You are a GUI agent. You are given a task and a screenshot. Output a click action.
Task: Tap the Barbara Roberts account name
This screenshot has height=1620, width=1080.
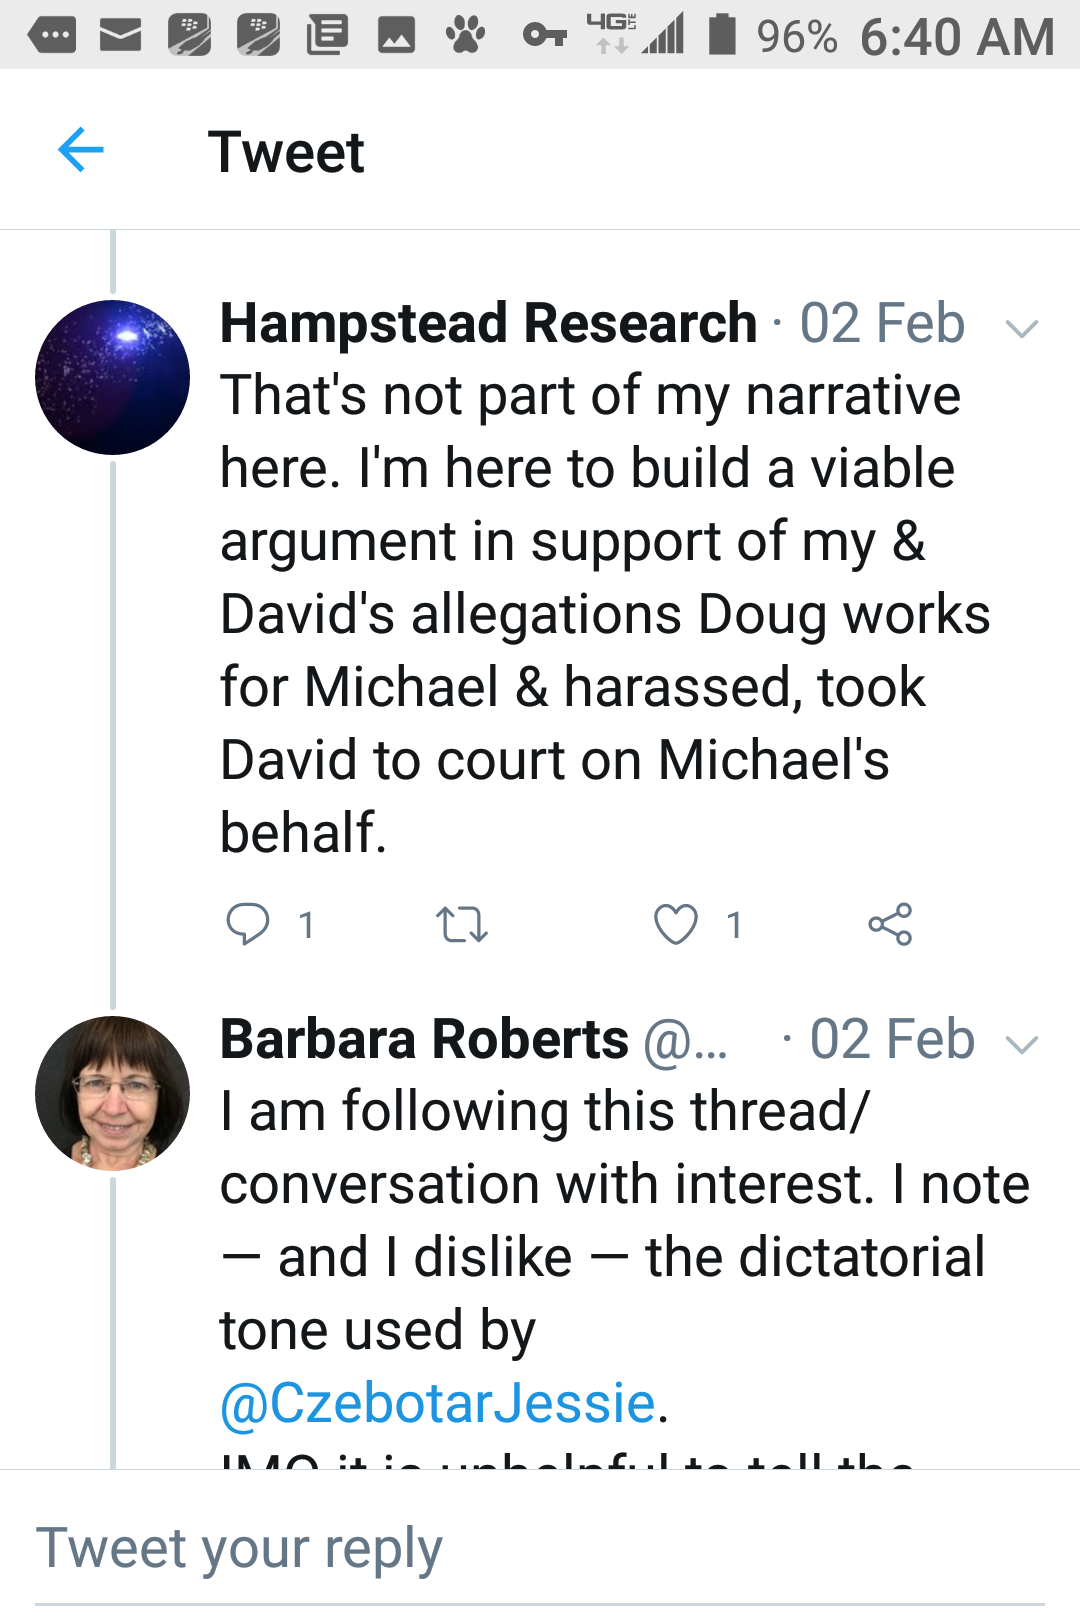424,1040
